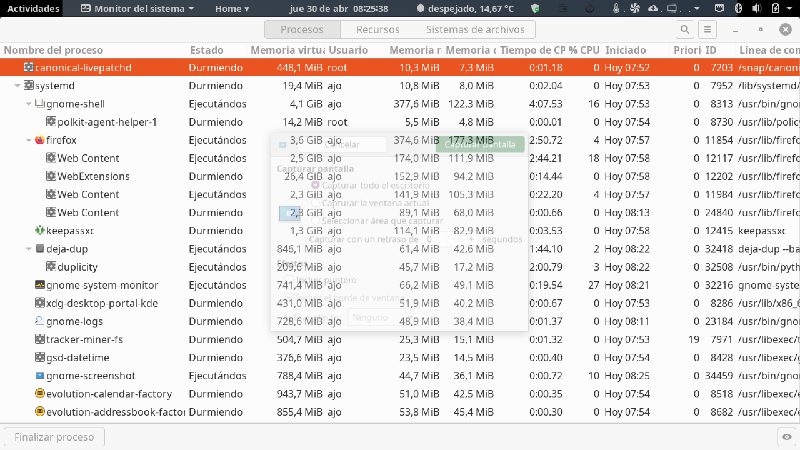Screen dimensions: 800x450
Task: Select the keepassxc process row
Action: [400, 231]
